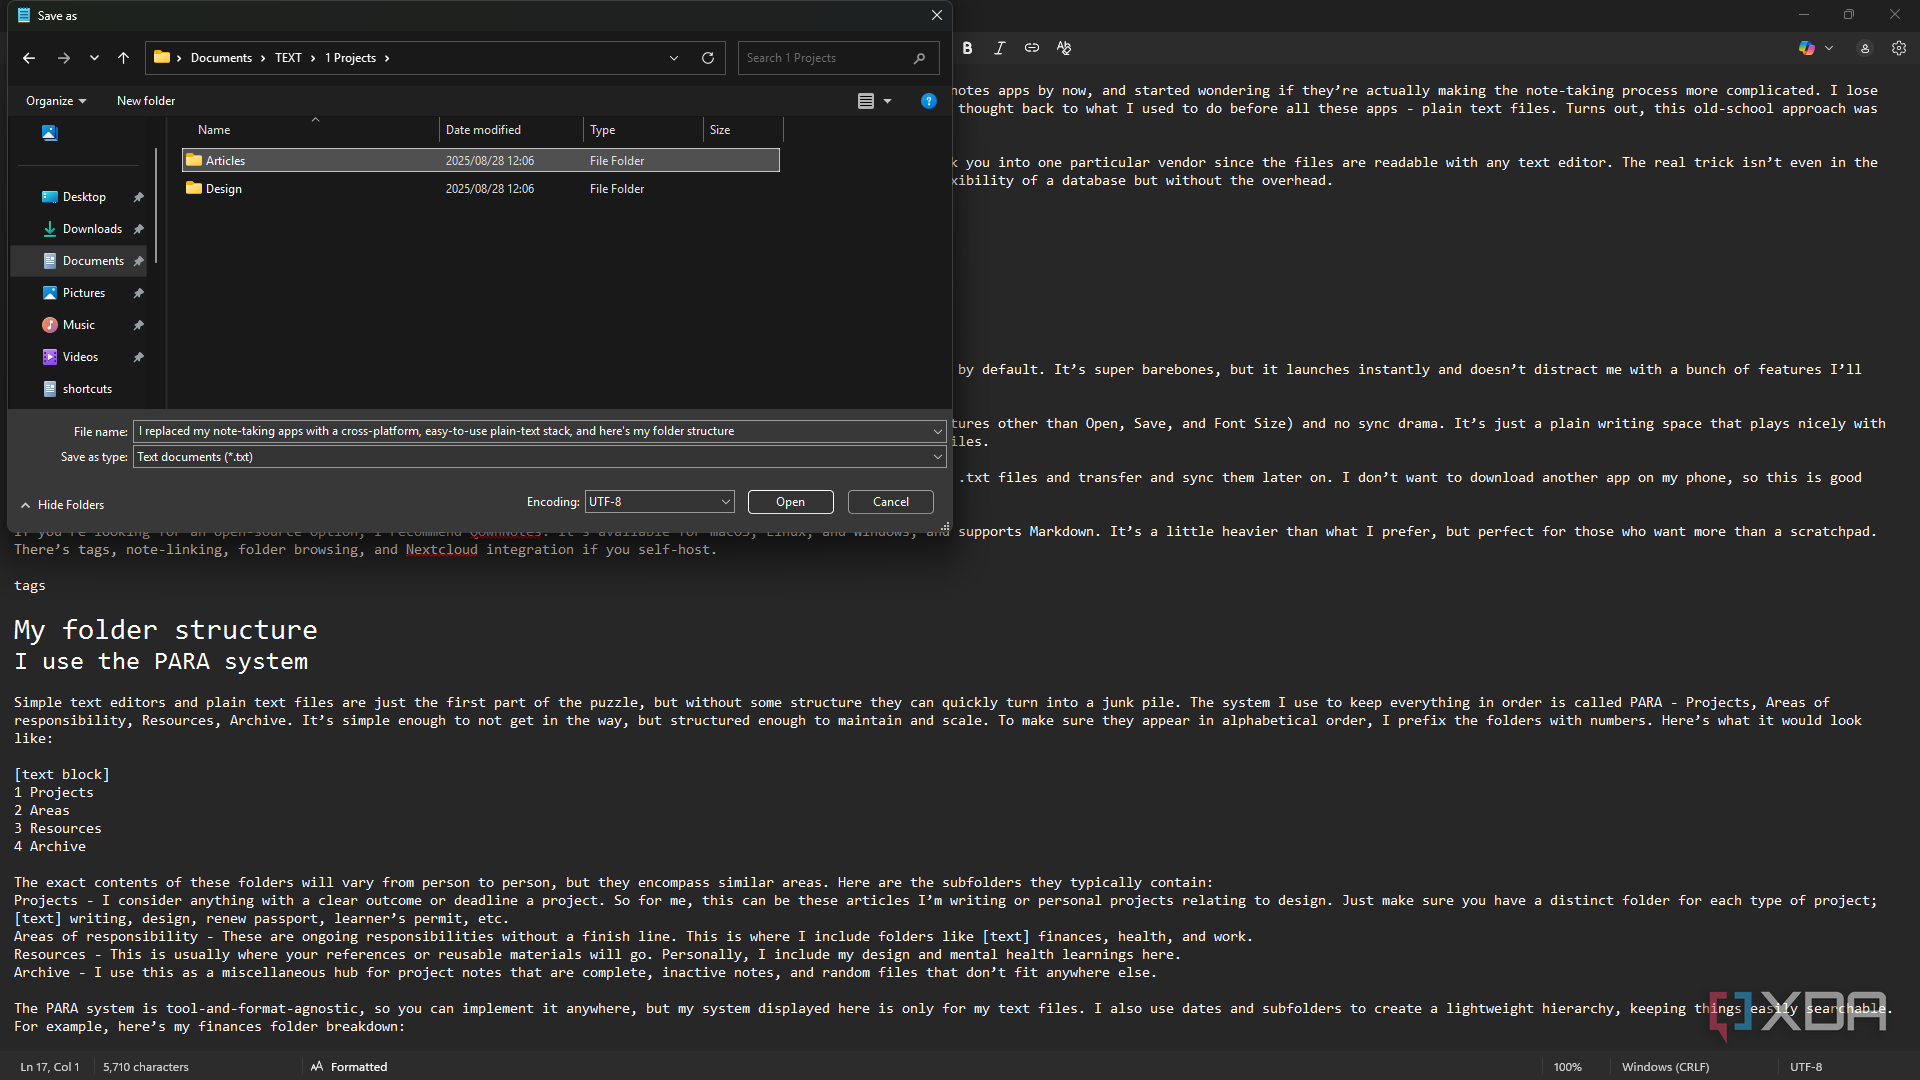The width and height of the screenshot is (1920, 1080).
Task: Create a New folder
Action: point(146,101)
